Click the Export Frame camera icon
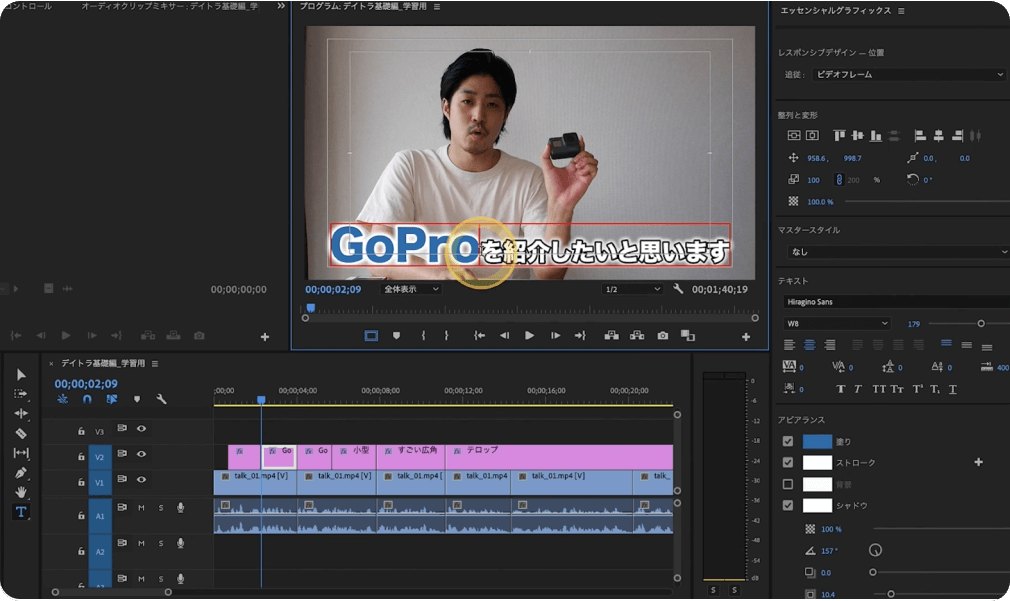 coord(662,336)
